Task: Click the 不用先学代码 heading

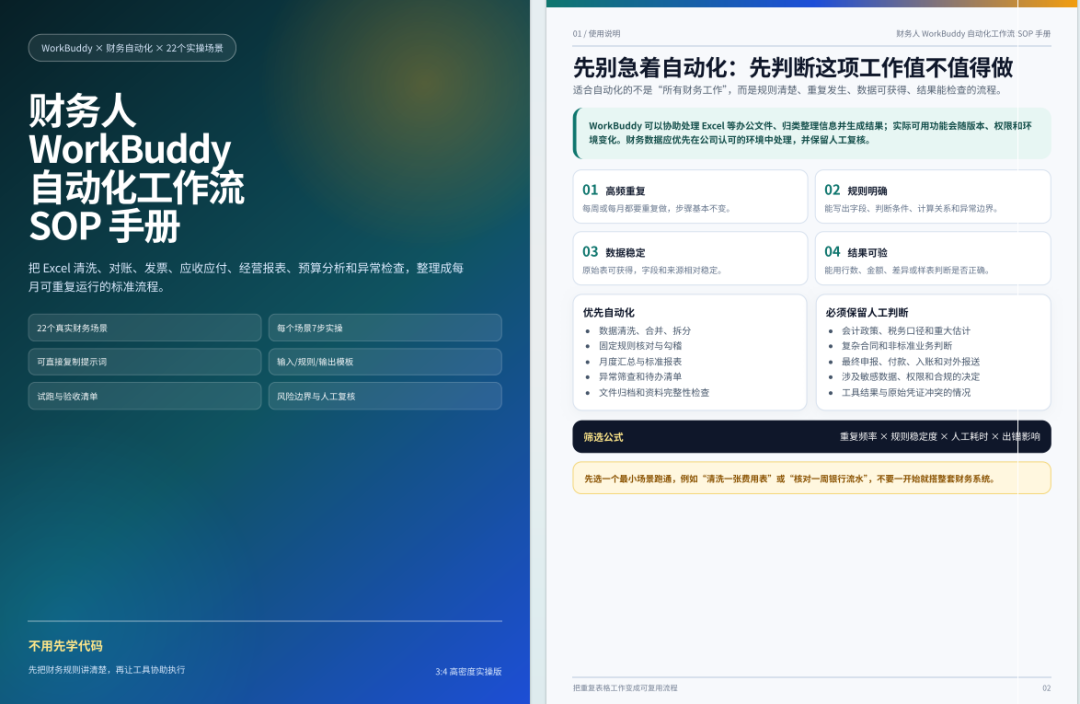Action: (65, 646)
